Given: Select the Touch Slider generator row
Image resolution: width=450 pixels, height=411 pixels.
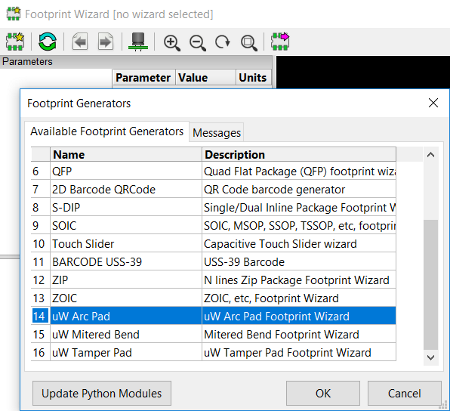Looking at the screenshot, I should point(214,244).
